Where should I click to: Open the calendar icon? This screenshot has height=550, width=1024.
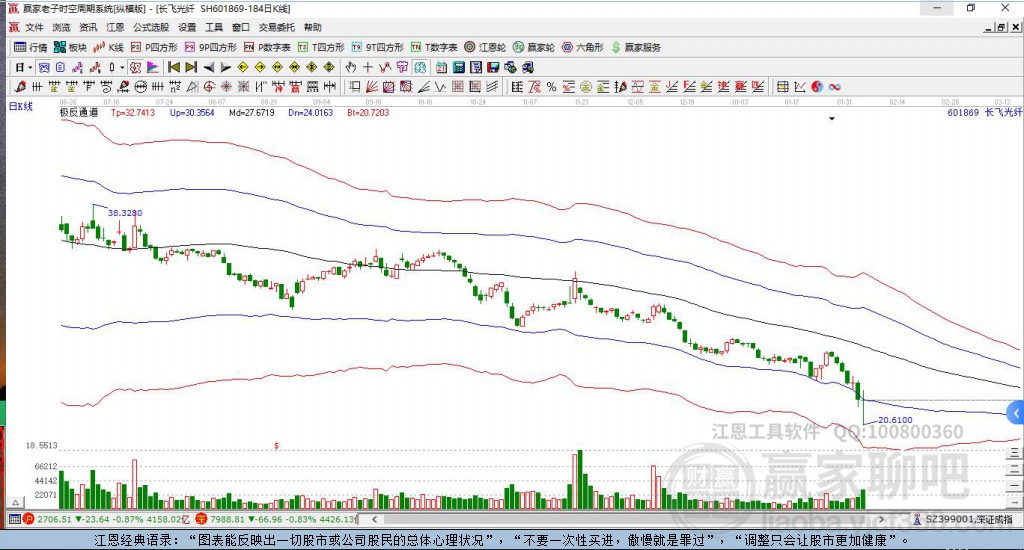[441, 67]
